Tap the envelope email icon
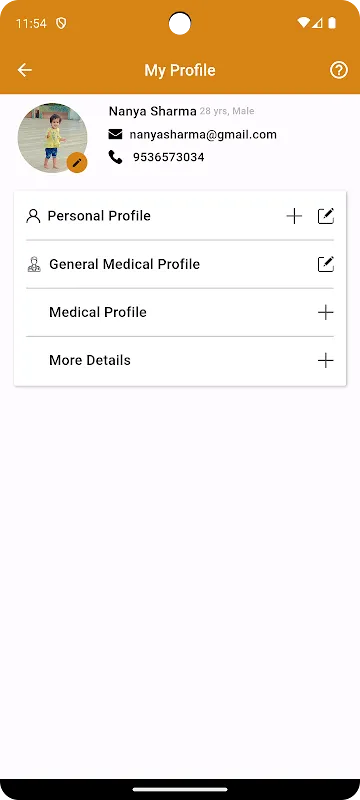360x800 pixels. pyautogui.click(x=115, y=135)
